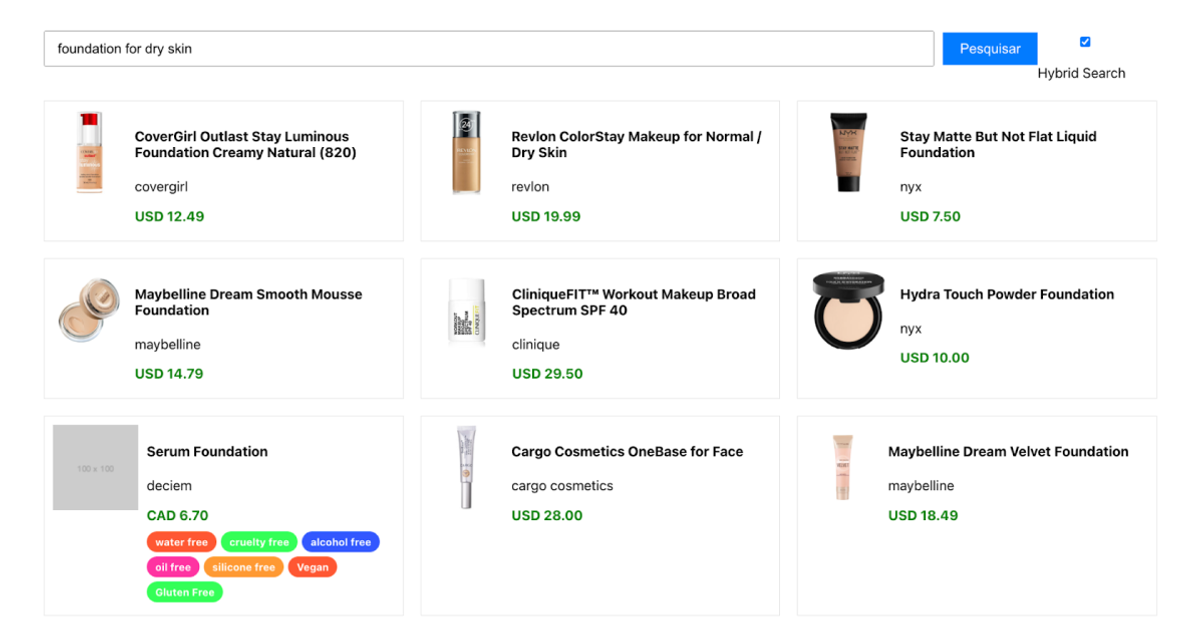Click the water free tag
This screenshot has height=630, width=1200.
181,541
